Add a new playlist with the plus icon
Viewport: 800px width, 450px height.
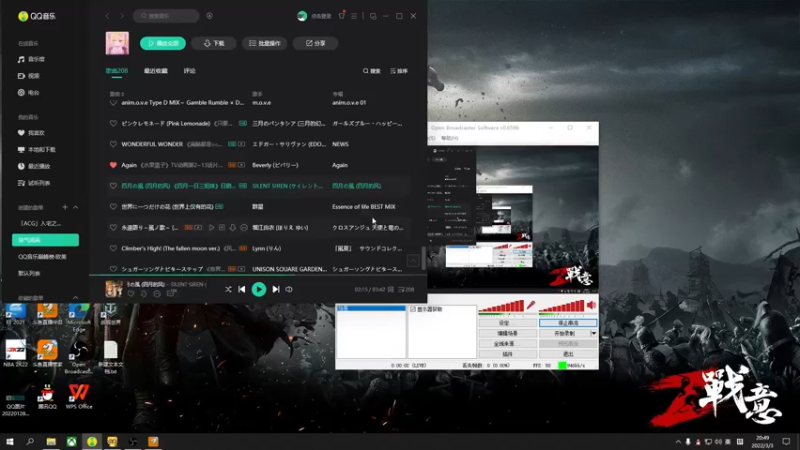pos(65,207)
